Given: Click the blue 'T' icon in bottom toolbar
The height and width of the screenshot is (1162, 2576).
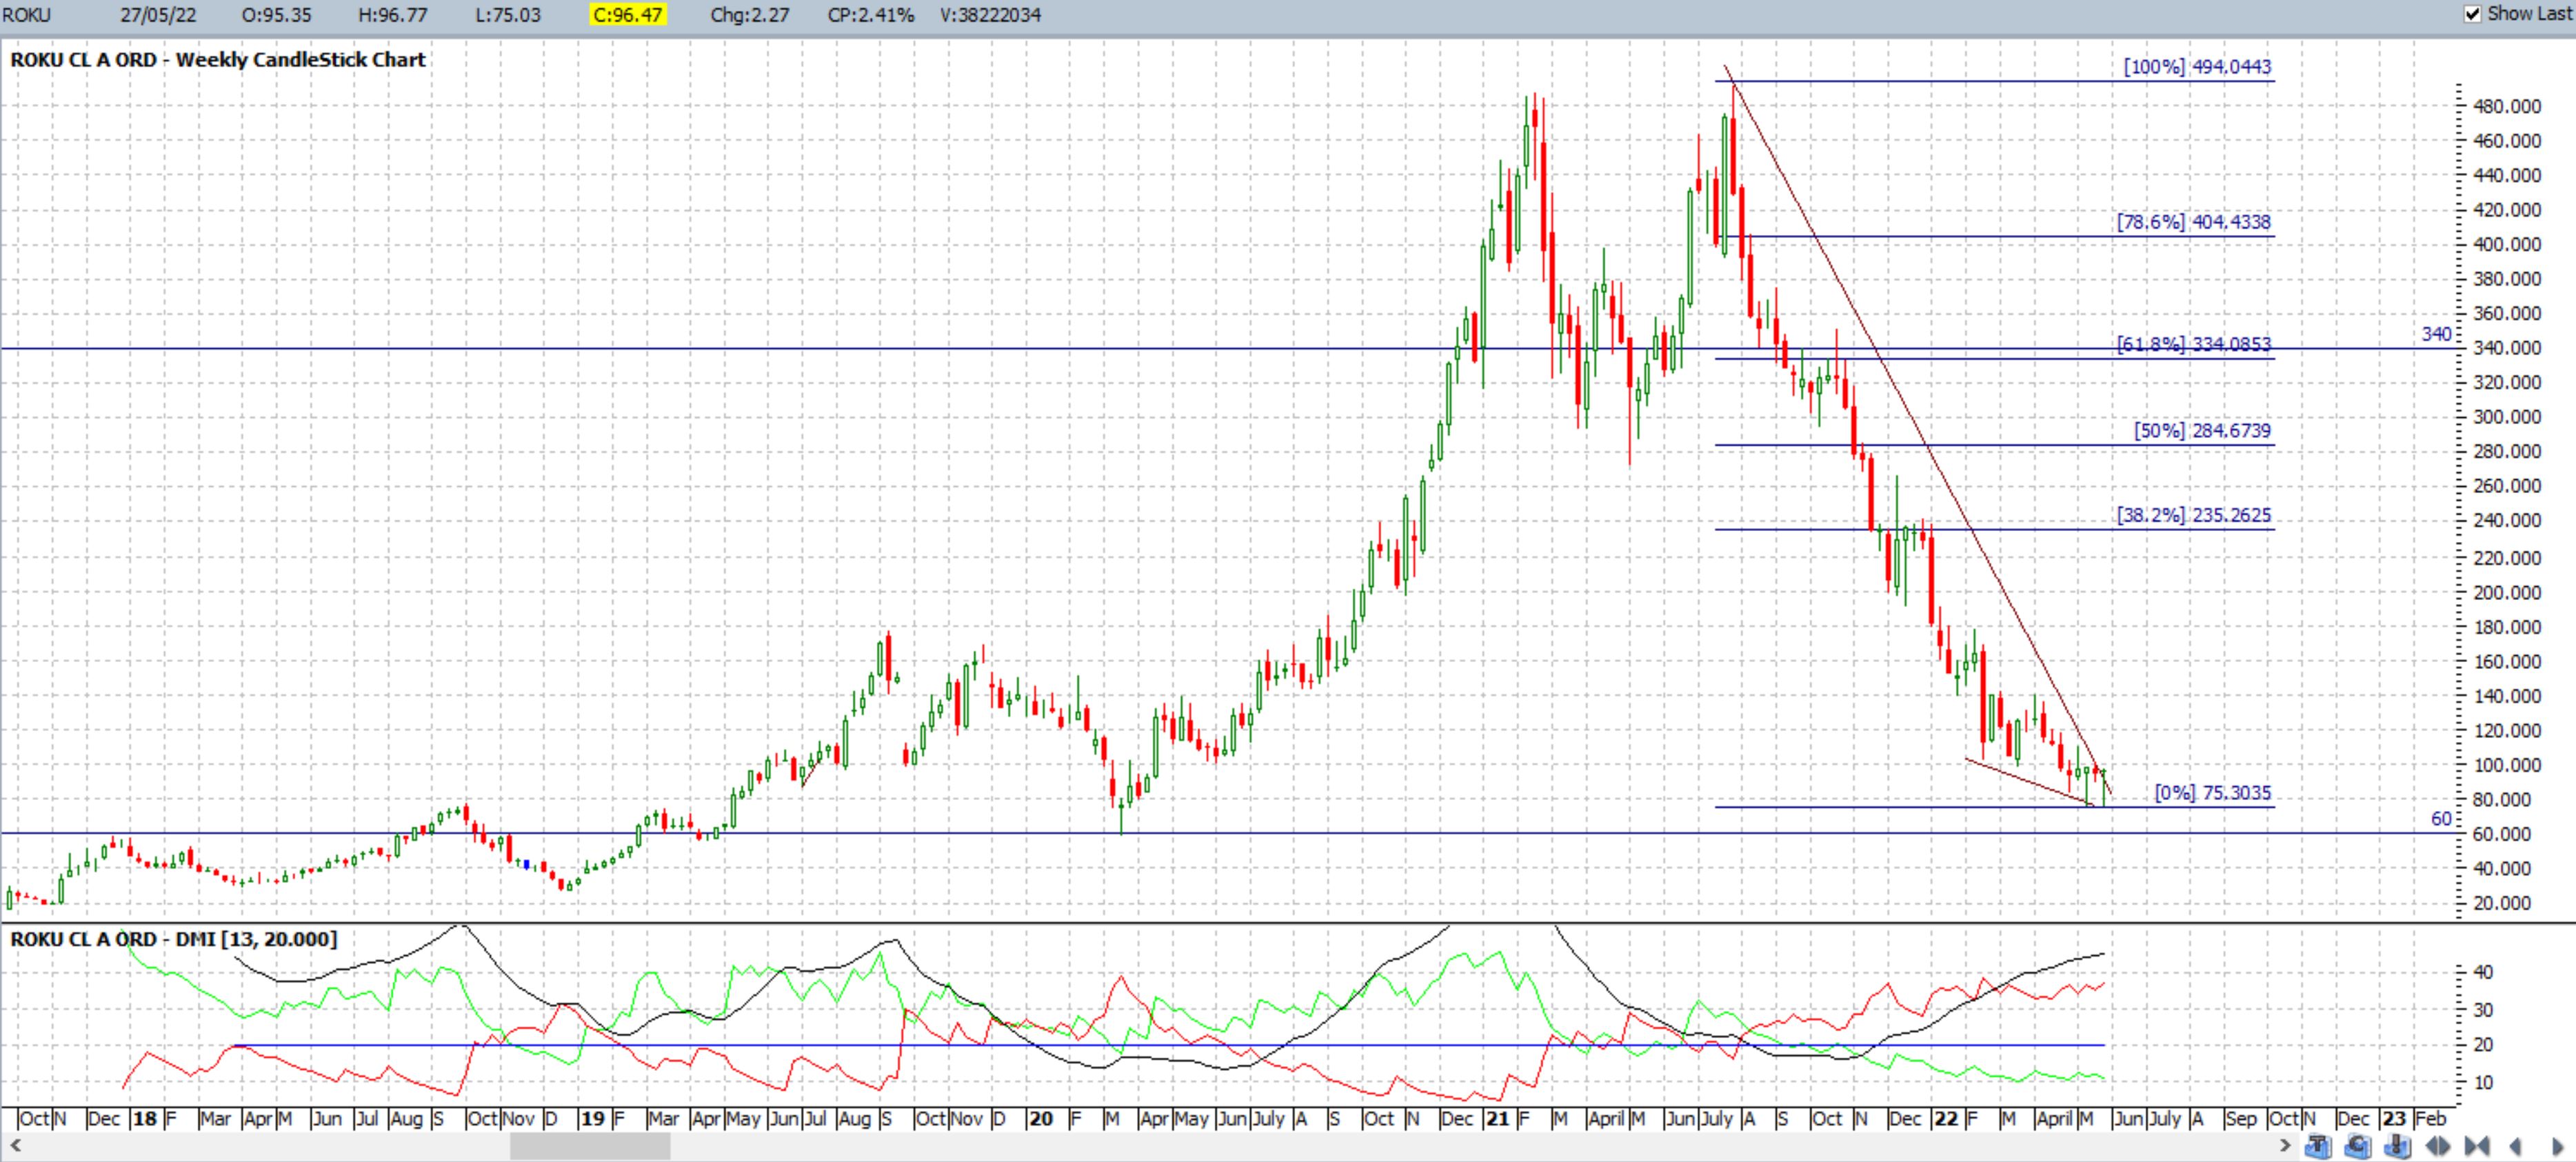Looking at the screenshot, I should (x=2319, y=1146).
